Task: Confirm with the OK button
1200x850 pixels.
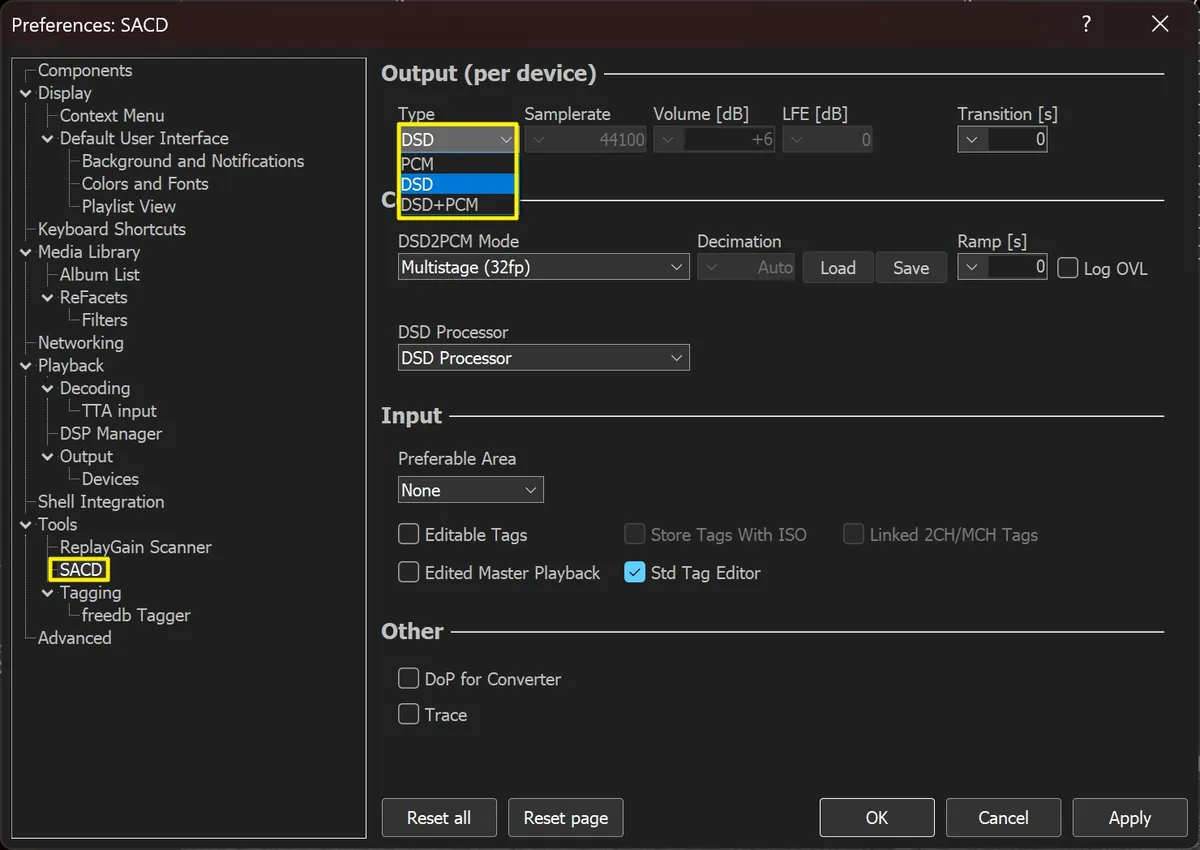Action: pos(877,817)
